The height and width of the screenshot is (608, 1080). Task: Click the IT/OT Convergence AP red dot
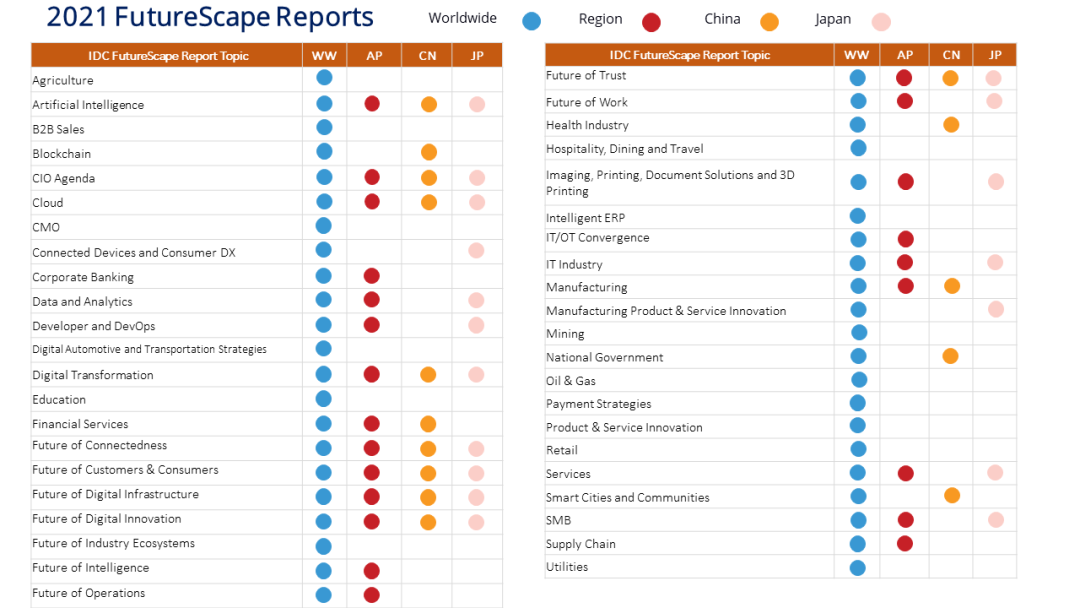tap(906, 239)
